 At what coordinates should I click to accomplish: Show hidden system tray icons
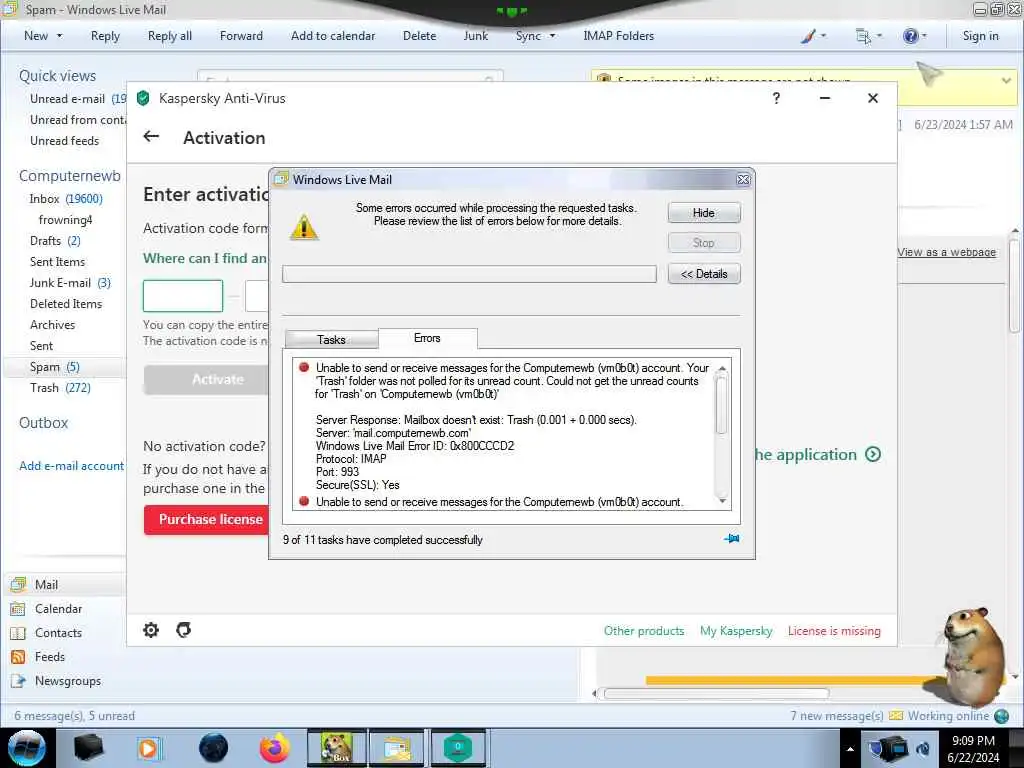point(850,749)
